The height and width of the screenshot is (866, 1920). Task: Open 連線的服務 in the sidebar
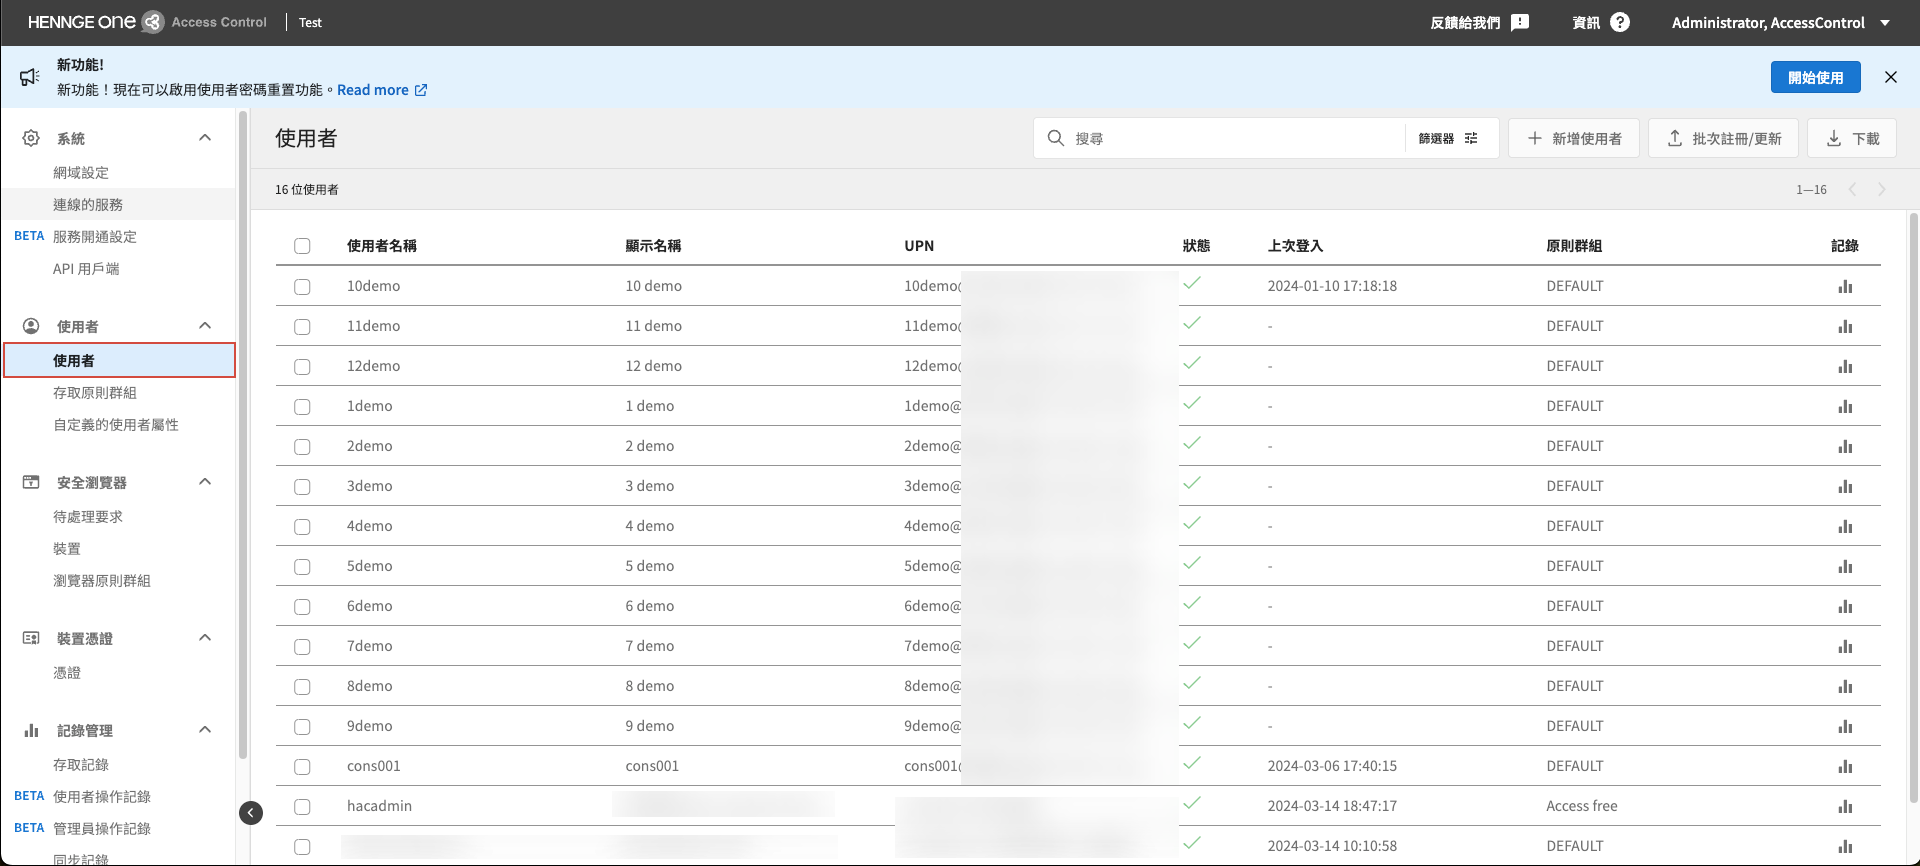pos(88,205)
